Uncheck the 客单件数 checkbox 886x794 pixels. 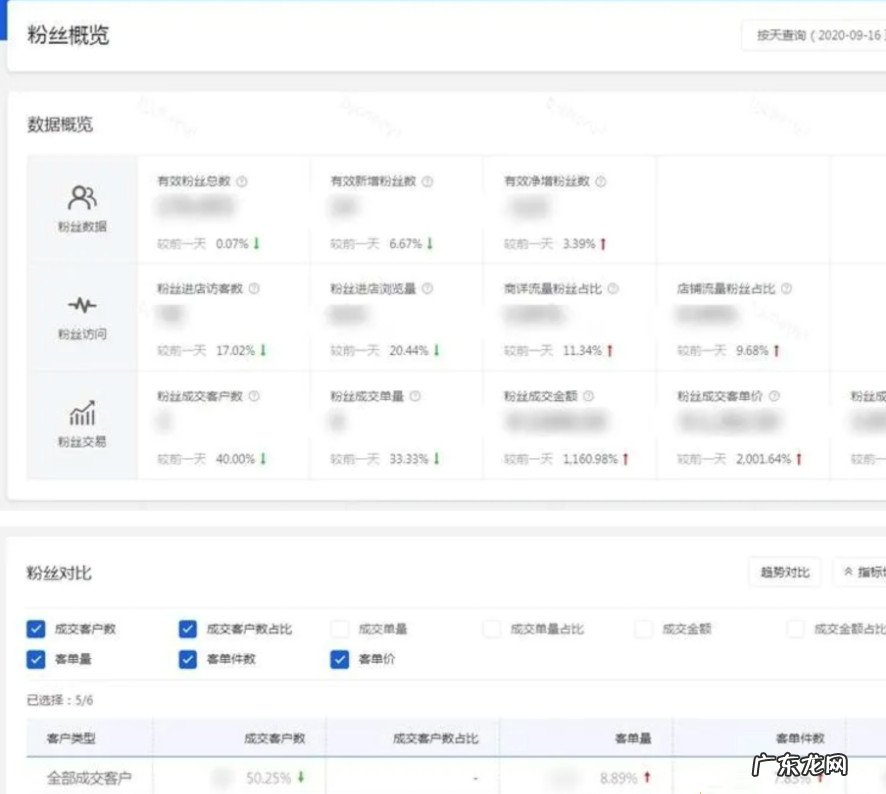[x=187, y=660]
